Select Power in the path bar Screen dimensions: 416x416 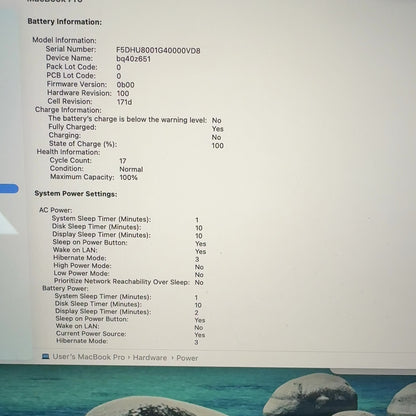point(187,358)
